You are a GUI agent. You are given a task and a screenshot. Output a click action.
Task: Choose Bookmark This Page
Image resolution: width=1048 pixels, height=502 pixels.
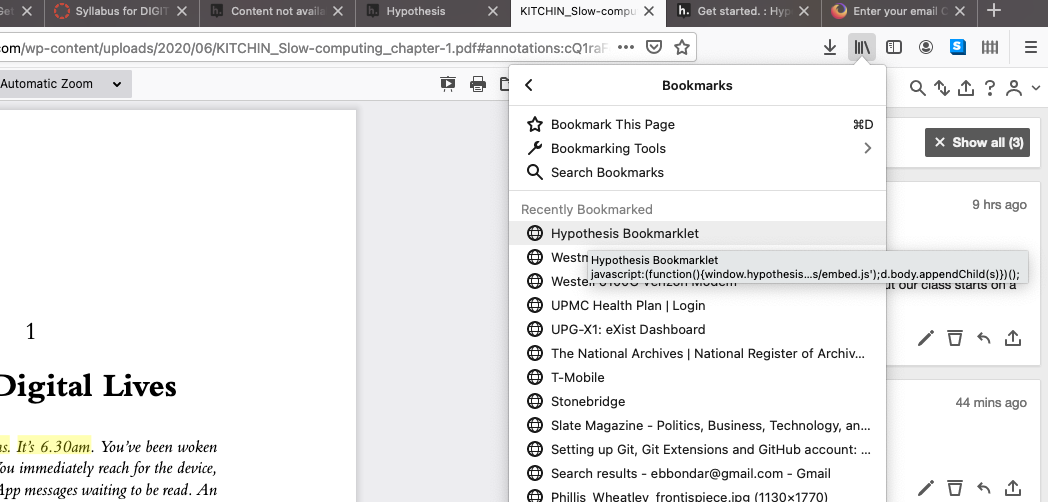(697, 124)
